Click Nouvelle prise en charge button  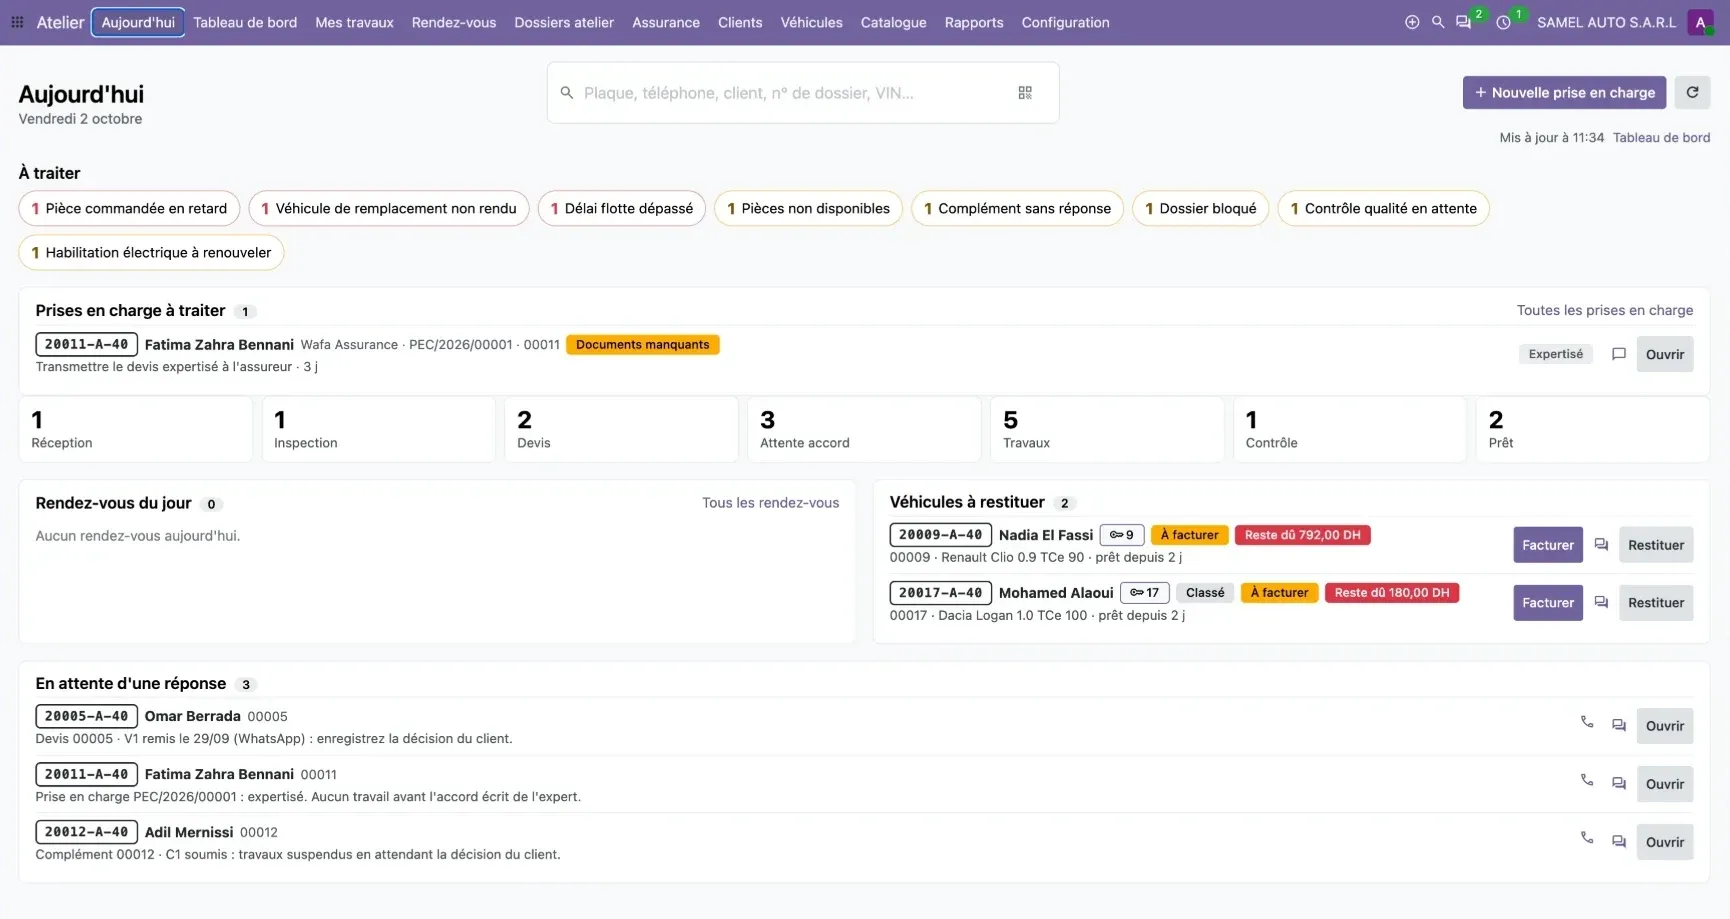[x=1564, y=92]
